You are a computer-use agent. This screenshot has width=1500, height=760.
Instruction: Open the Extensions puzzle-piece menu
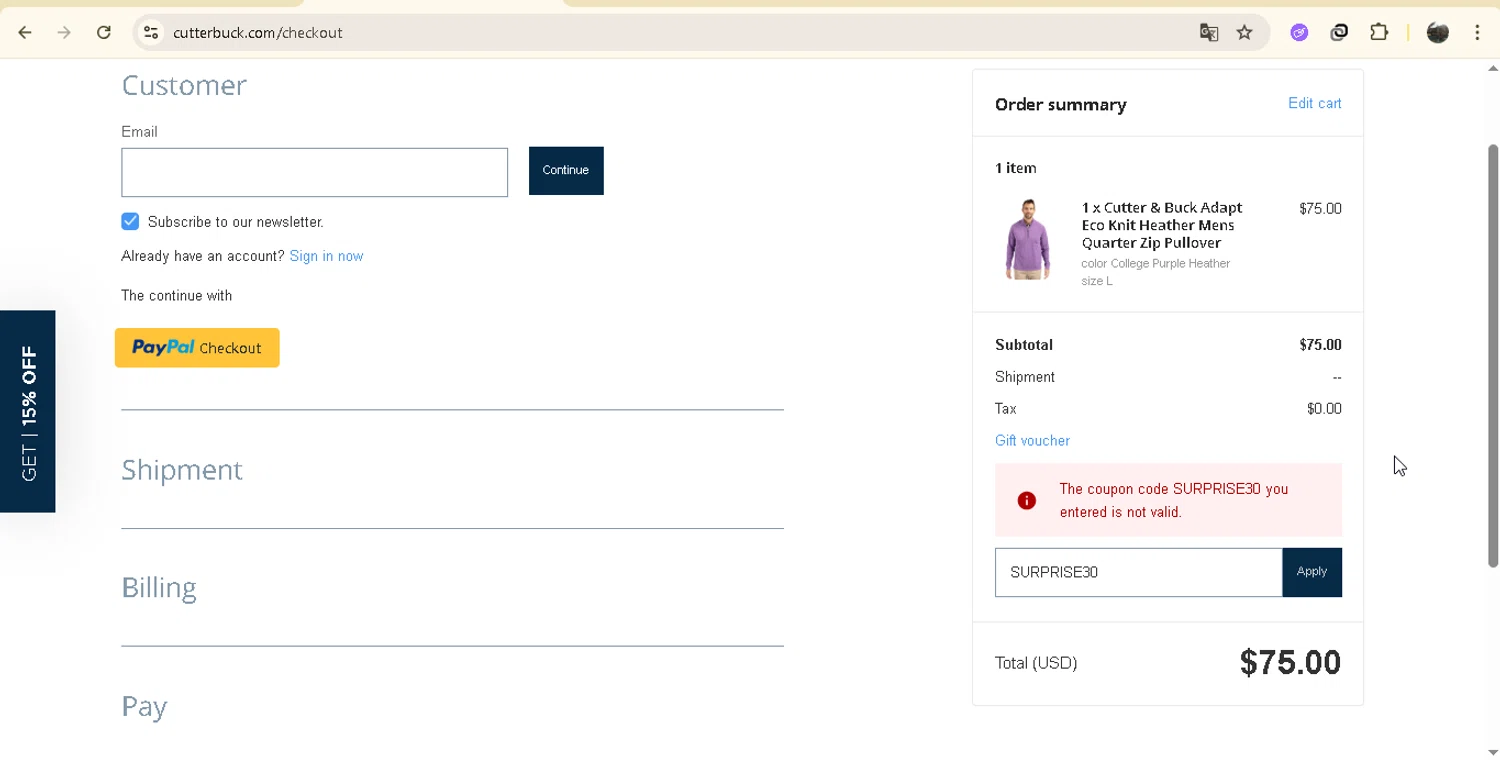[x=1379, y=33]
